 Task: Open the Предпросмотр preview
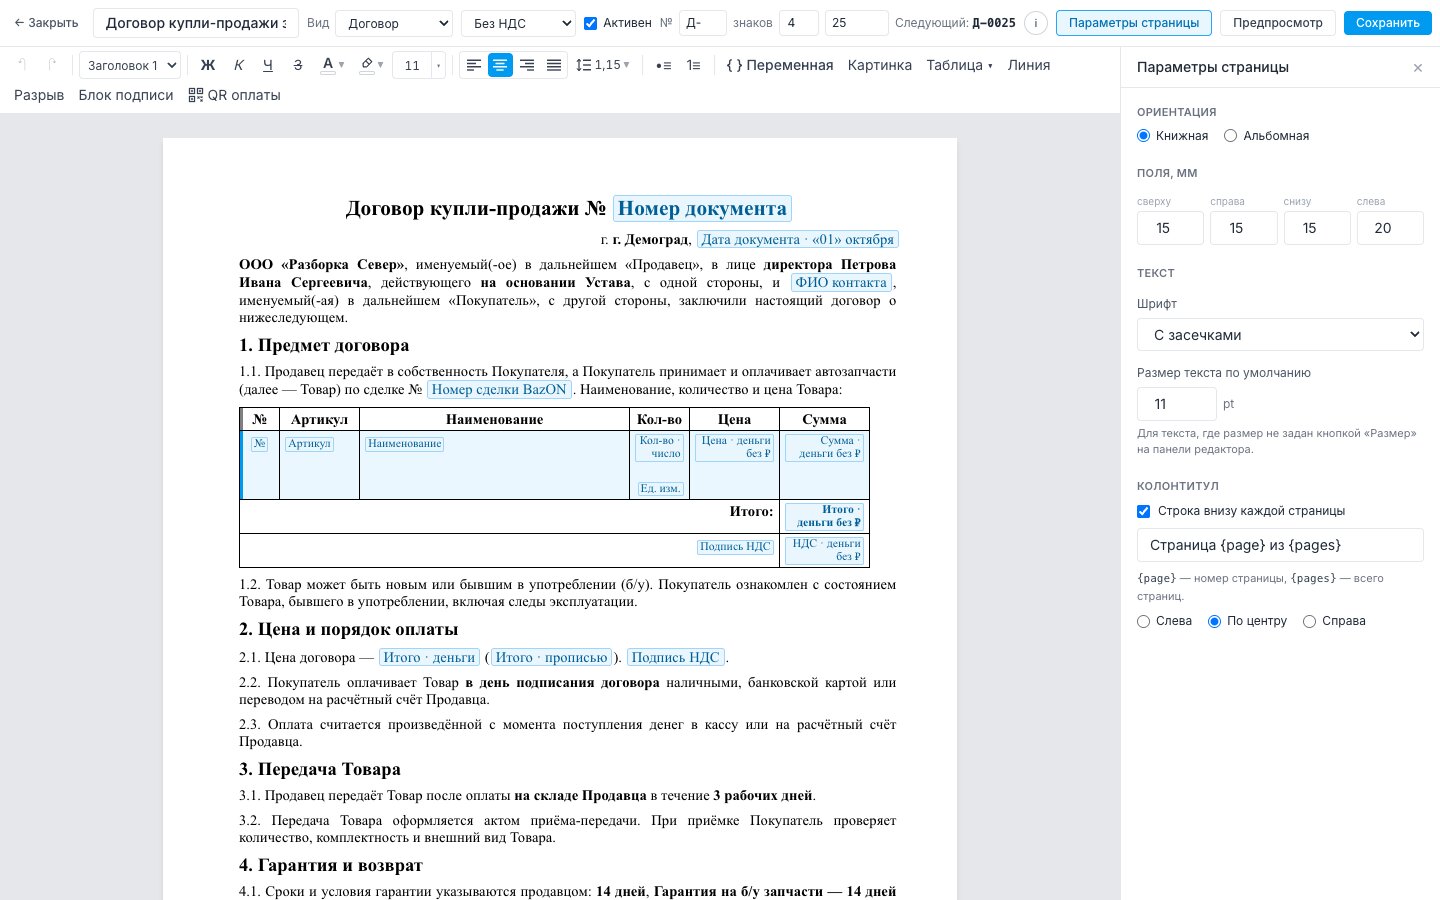click(1277, 23)
